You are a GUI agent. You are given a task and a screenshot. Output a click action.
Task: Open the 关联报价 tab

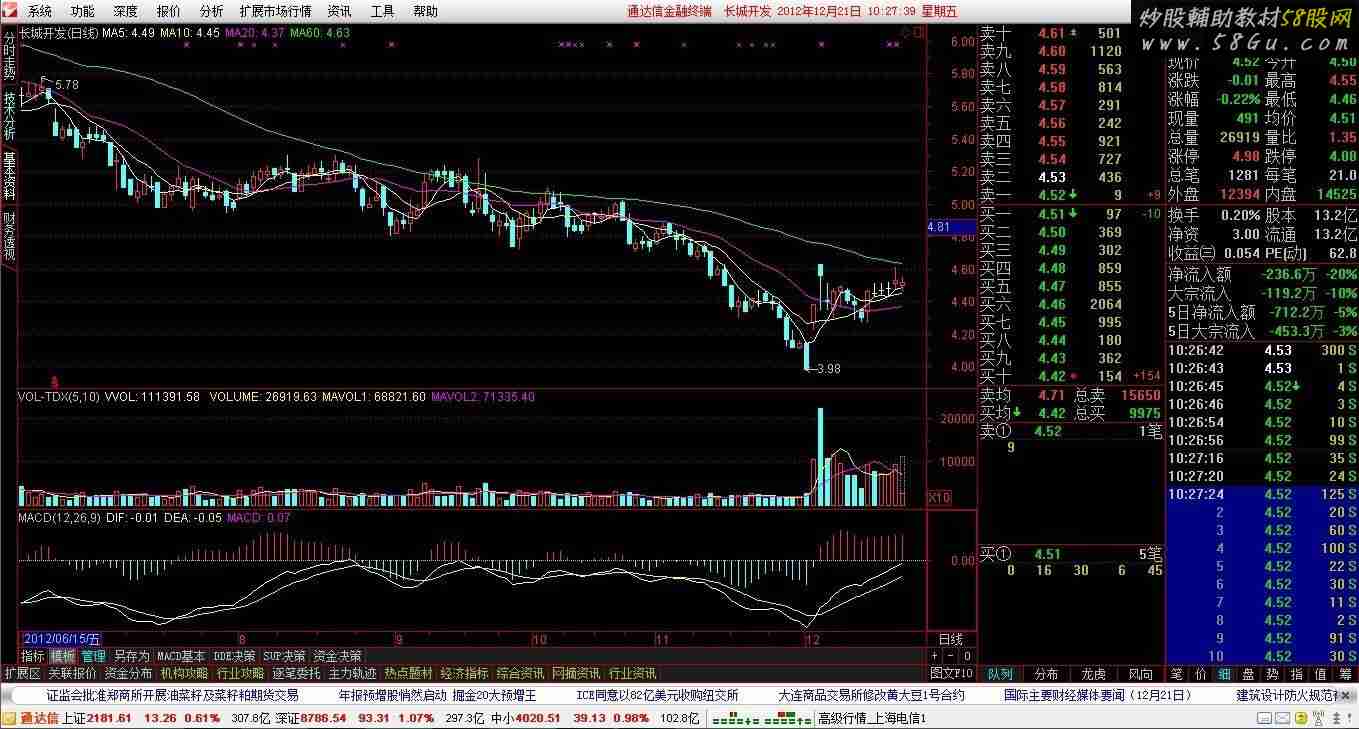(x=72, y=673)
